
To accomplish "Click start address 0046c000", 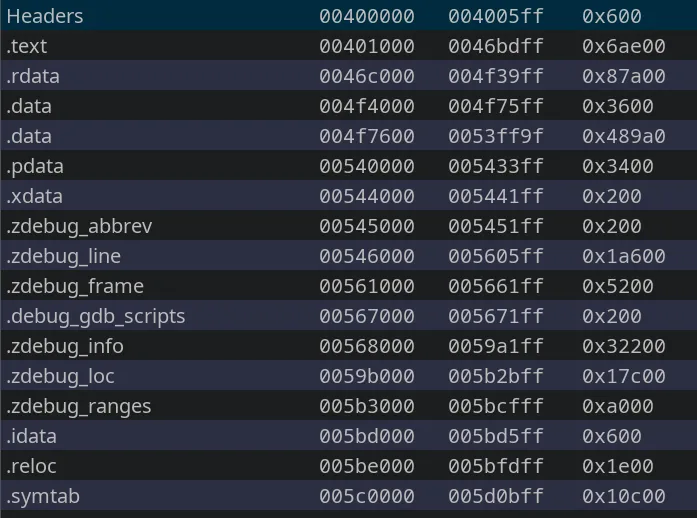I will click(x=367, y=76).
